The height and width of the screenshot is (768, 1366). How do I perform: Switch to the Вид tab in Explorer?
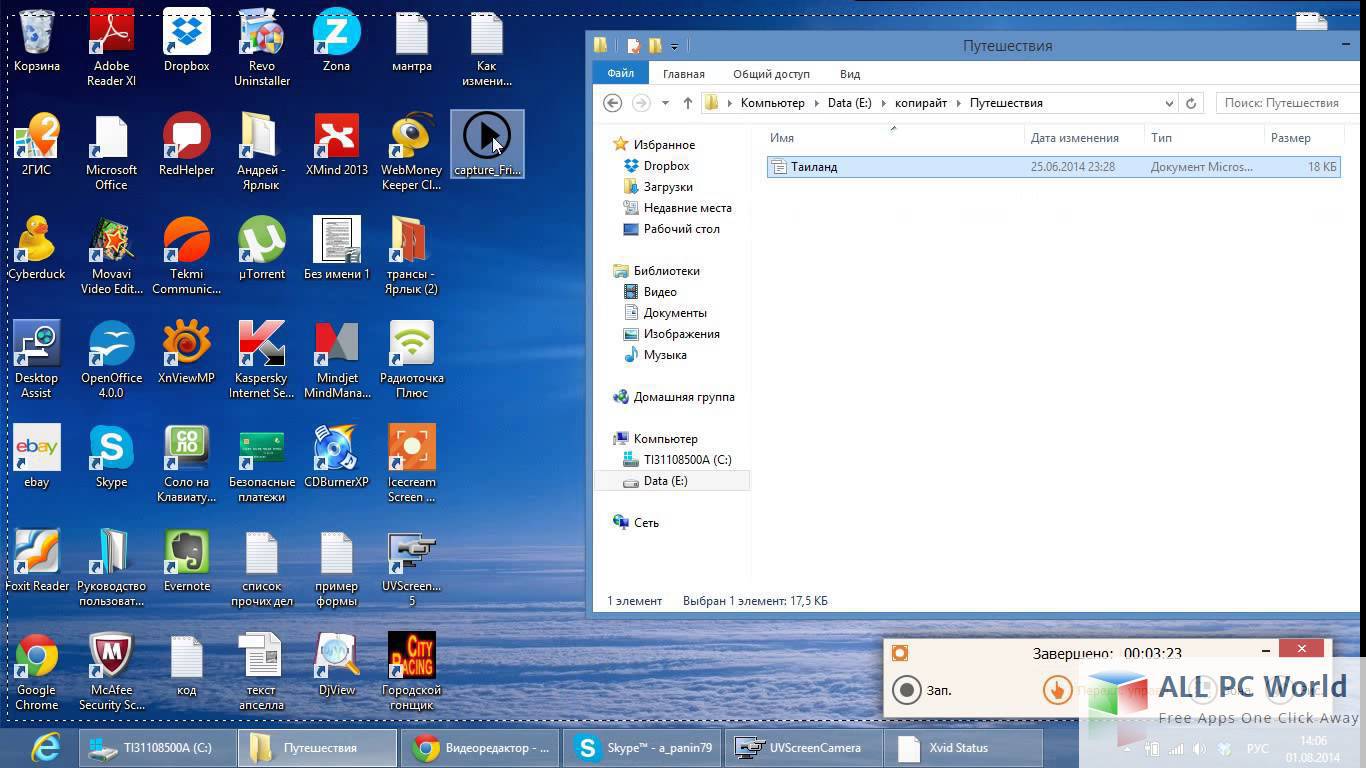coord(849,73)
